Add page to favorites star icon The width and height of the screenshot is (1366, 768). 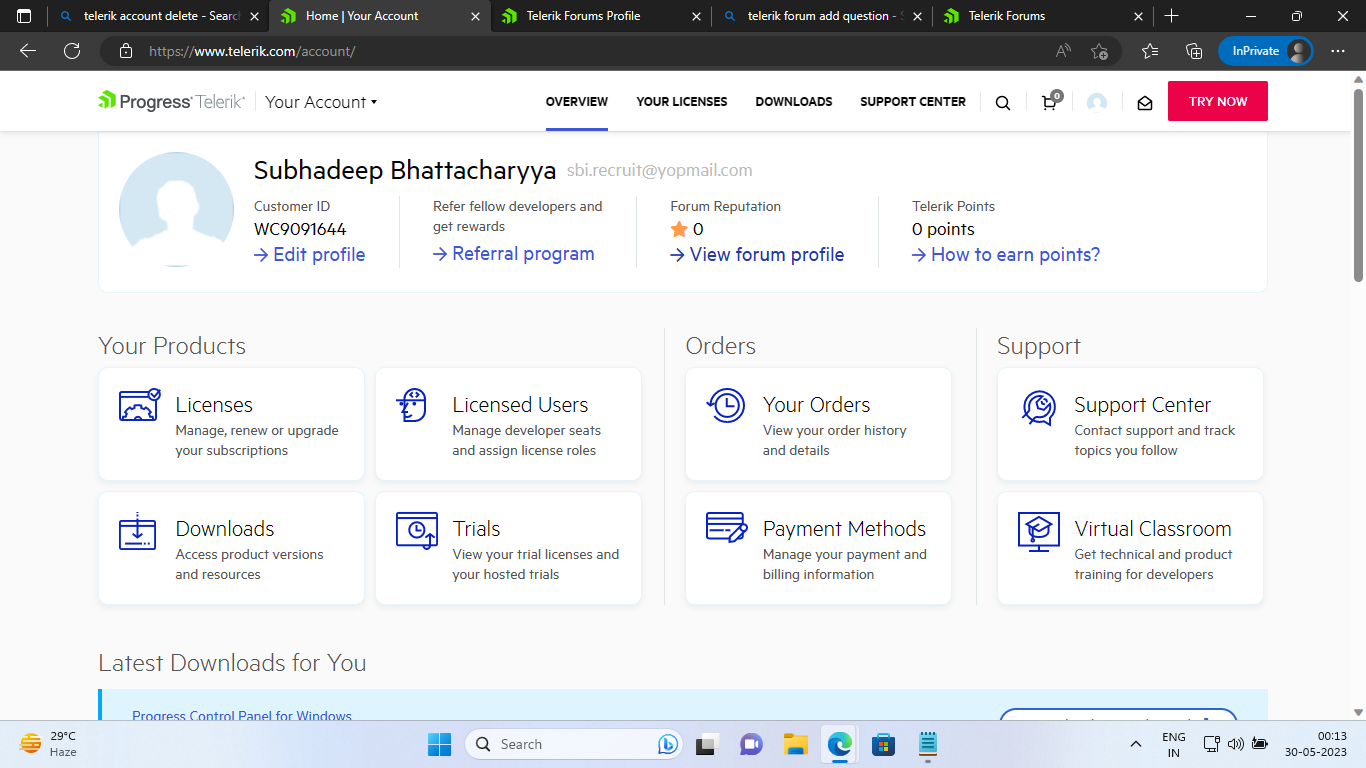(1100, 51)
